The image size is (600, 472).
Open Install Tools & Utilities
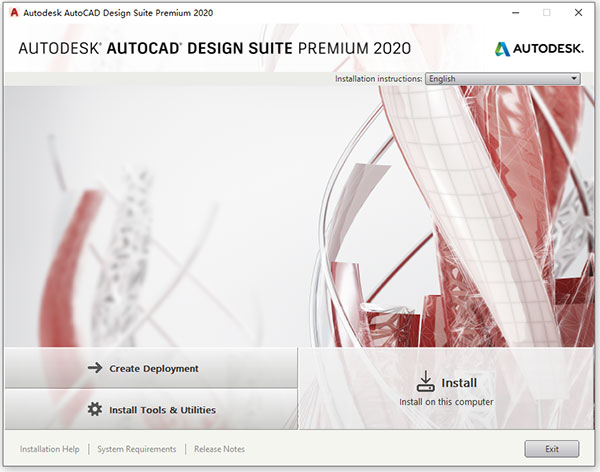(x=151, y=410)
